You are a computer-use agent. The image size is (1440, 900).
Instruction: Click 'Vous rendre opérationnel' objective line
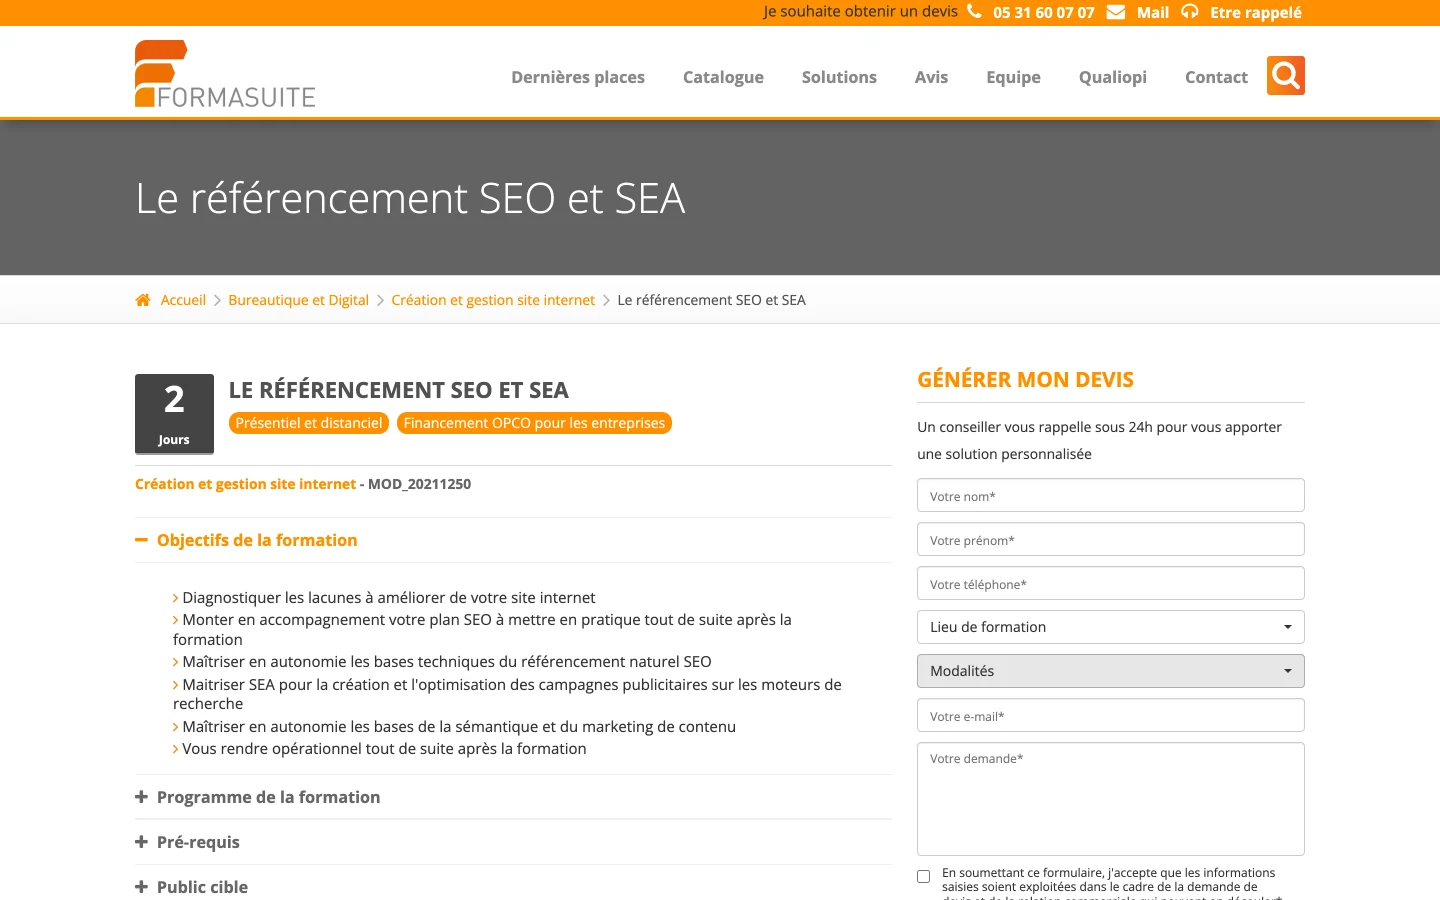384,749
